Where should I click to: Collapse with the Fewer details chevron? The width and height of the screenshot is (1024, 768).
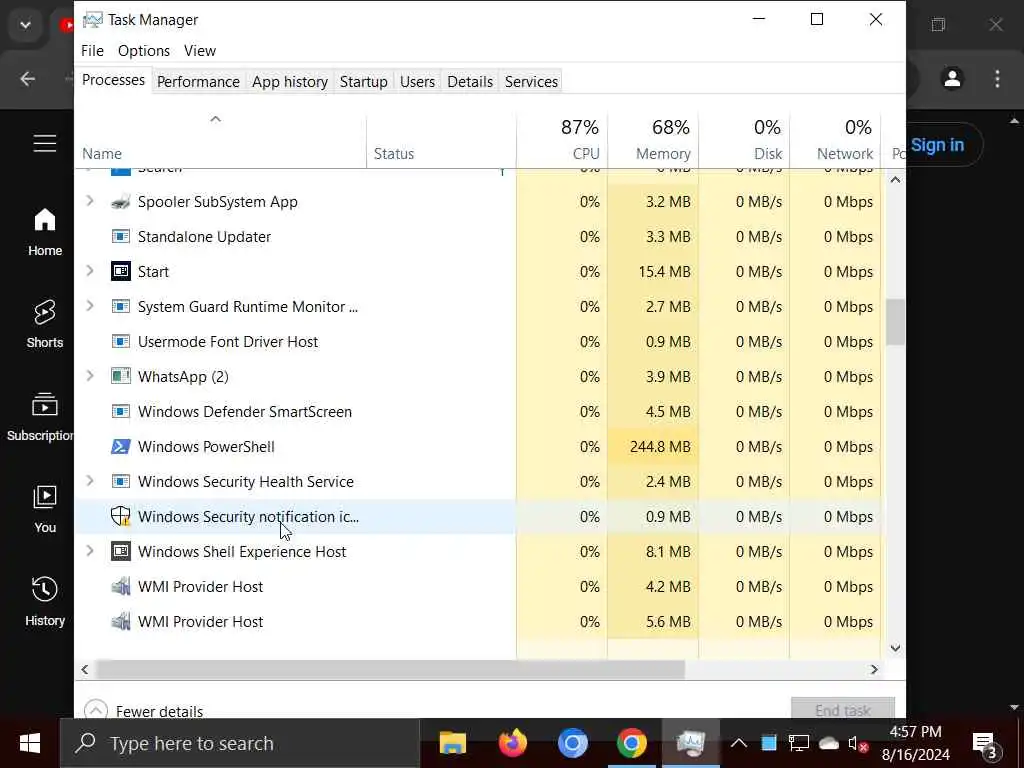click(95, 711)
